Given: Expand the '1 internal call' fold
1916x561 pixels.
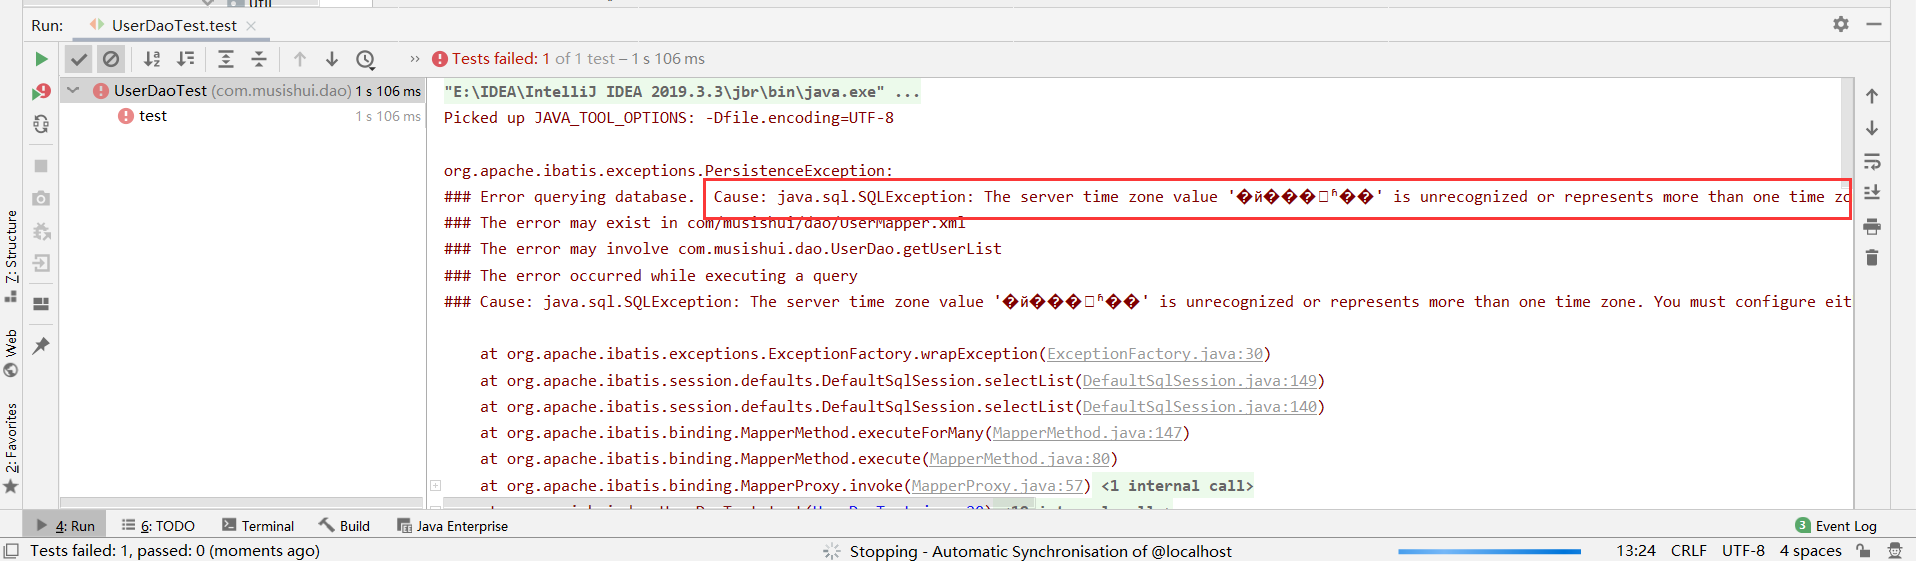Looking at the screenshot, I should [1177, 486].
